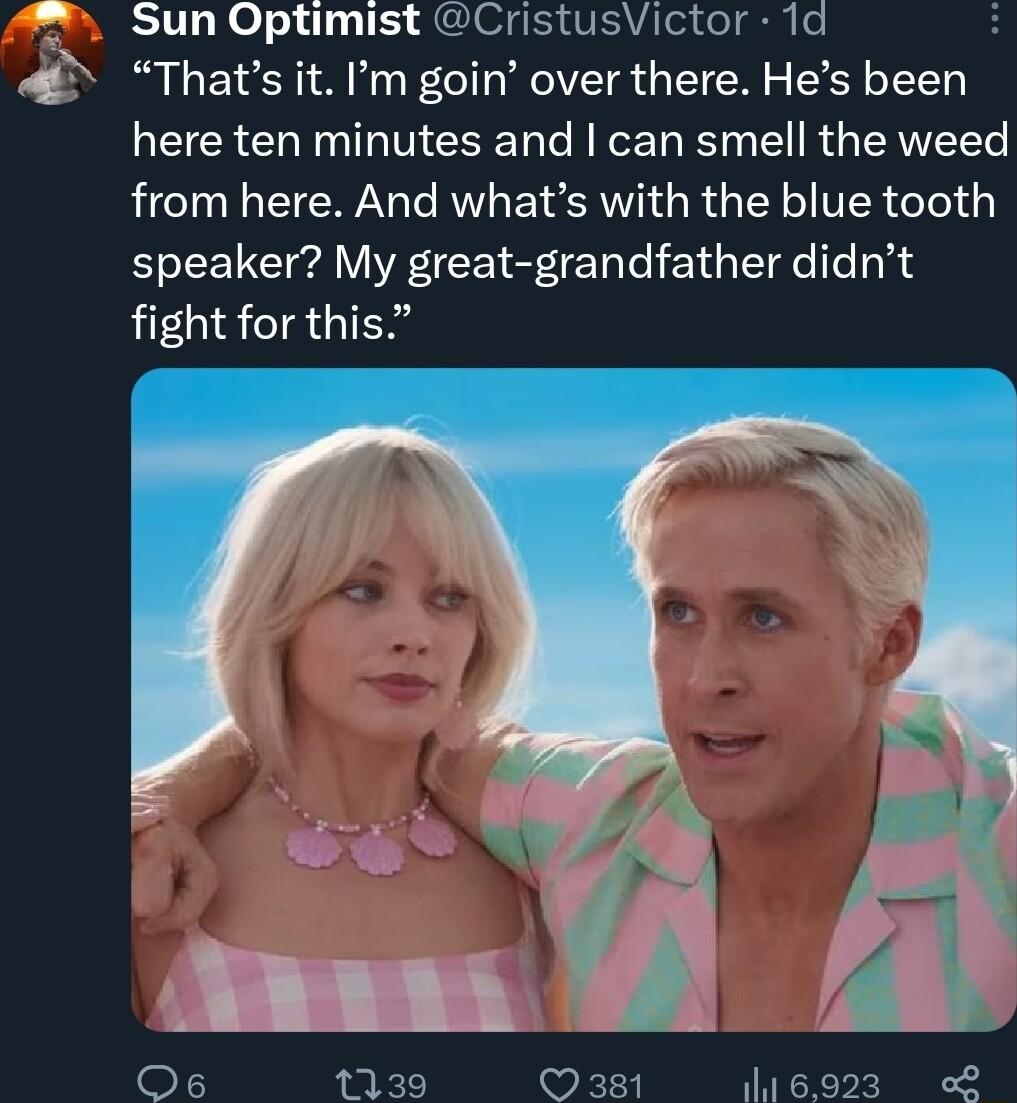
Task: Click the retweet count 39
Action: pyautogui.click(x=406, y=1084)
